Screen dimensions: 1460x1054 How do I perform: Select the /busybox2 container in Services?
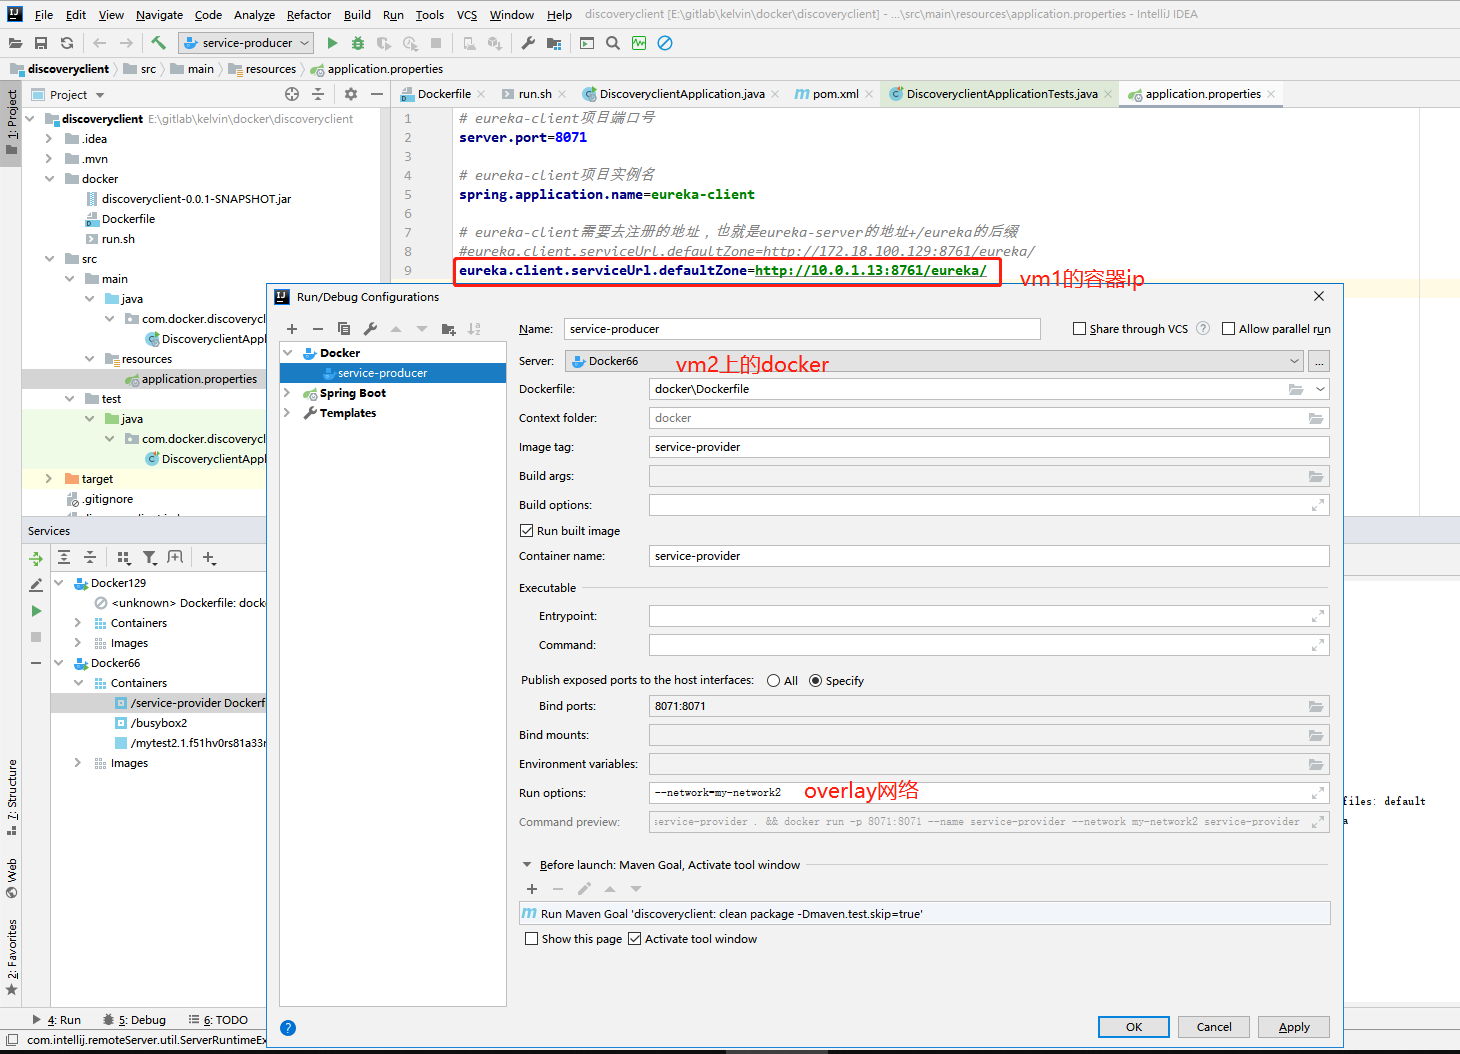[159, 723]
